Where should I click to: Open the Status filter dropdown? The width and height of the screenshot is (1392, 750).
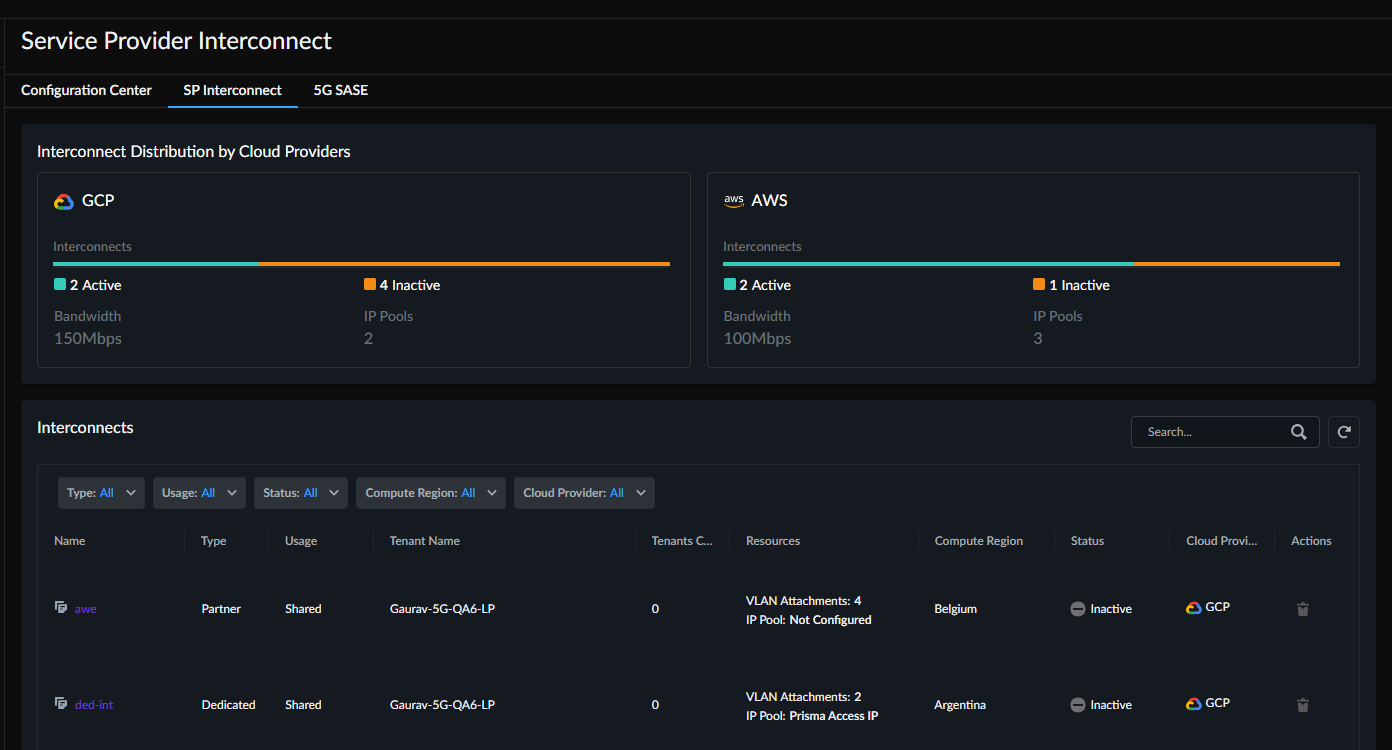301,493
